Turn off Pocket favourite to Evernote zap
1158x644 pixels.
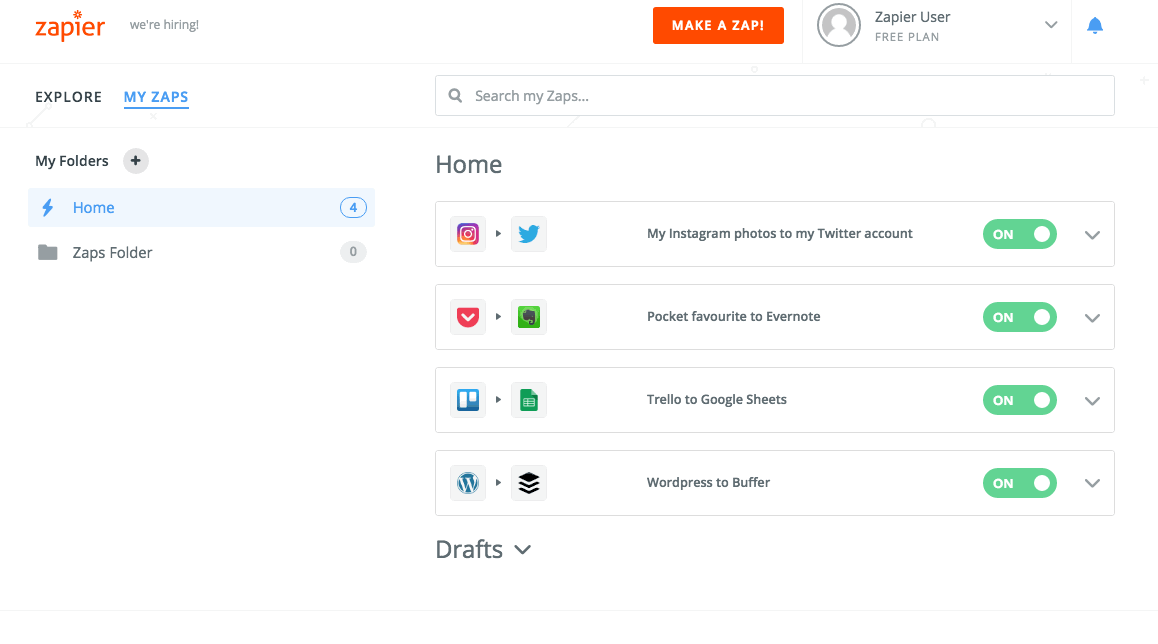pyautogui.click(x=1019, y=317)
